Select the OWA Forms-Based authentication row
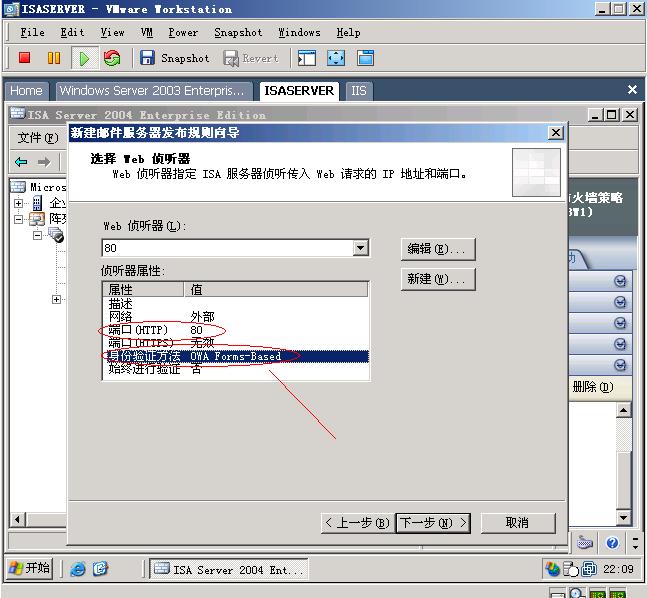The image size is (648, 598). click(x=236, y=356)
